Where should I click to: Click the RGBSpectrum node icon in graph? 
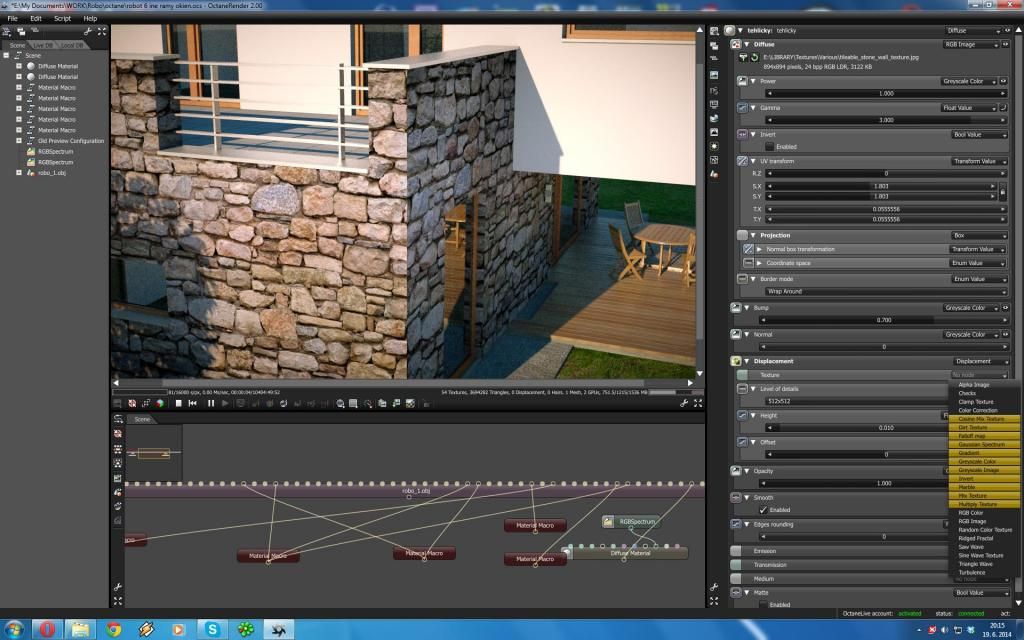609,521
